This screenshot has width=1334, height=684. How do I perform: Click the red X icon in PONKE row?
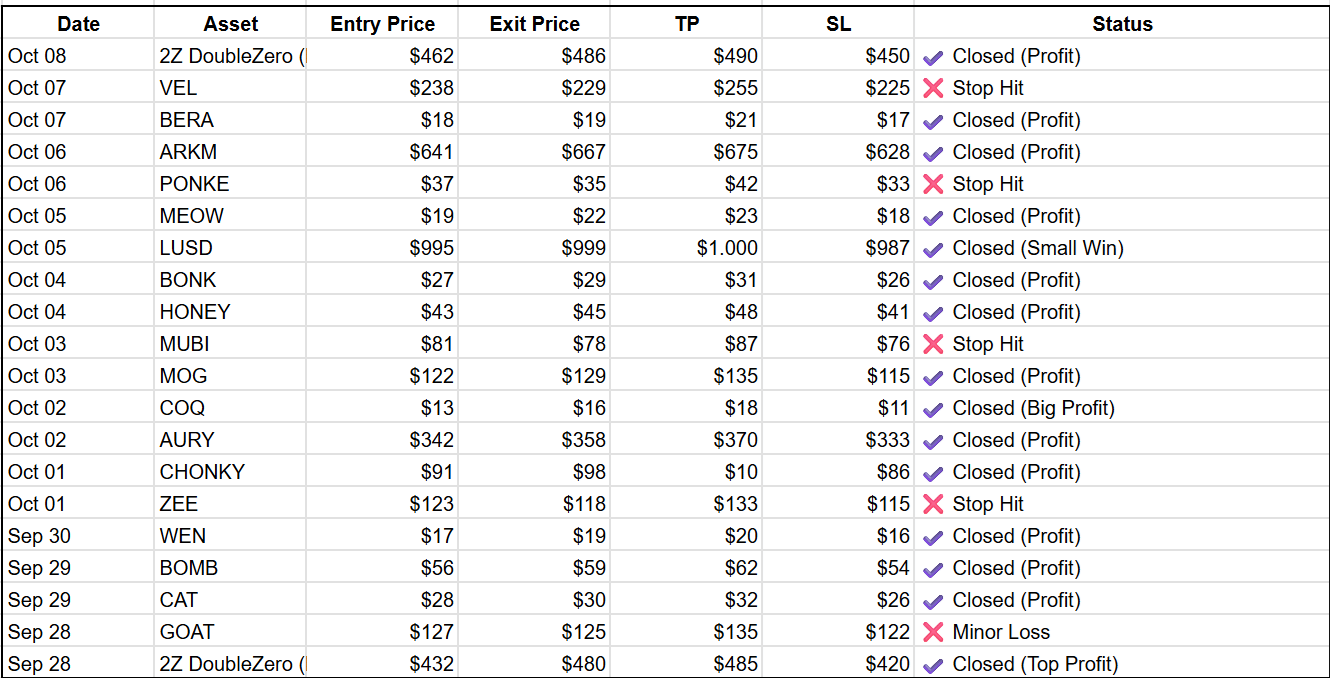pos(933,184)
